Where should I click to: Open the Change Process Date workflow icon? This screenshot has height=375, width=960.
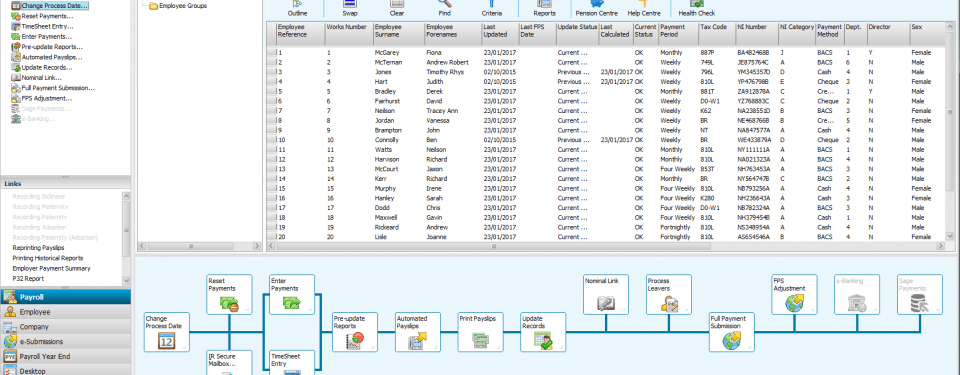tap(167, 332)
